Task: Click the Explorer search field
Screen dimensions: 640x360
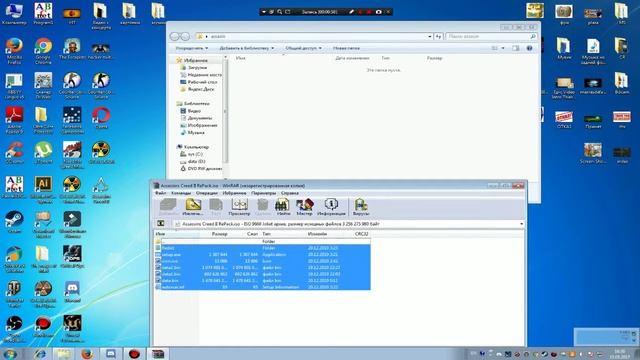Action: tap(491, 36)
